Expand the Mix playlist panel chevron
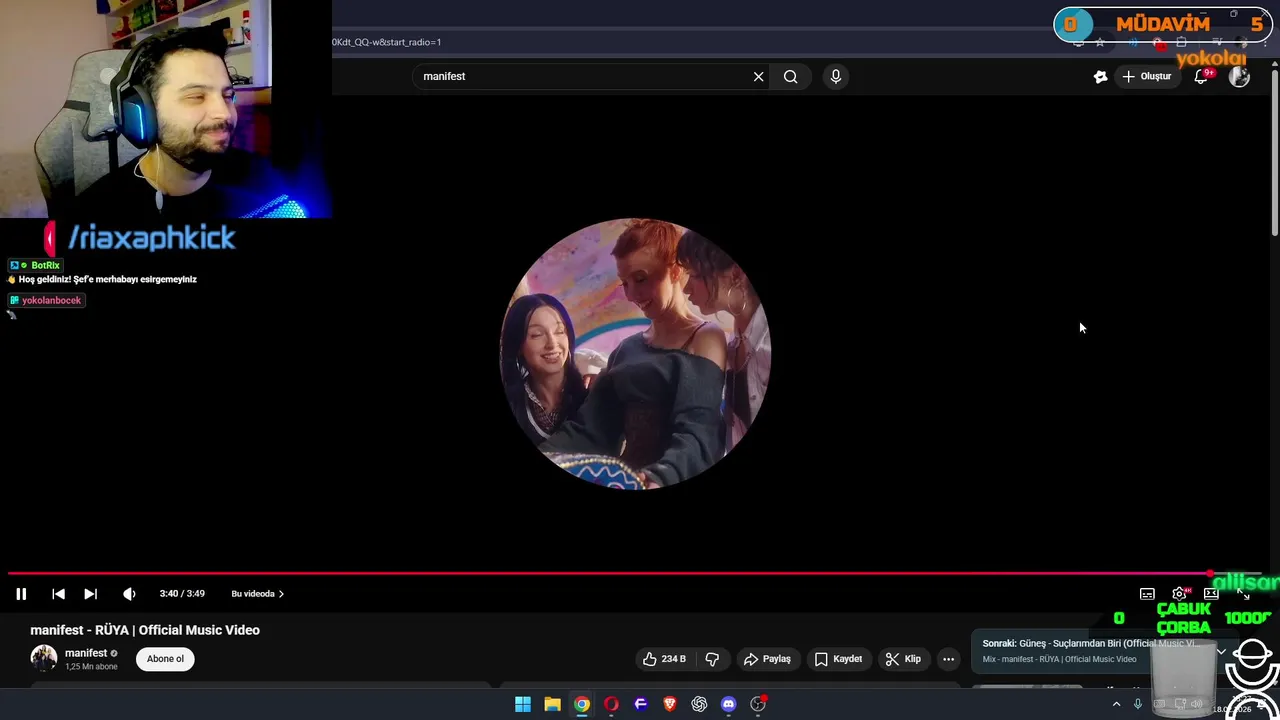 (x=1221, y=652)
